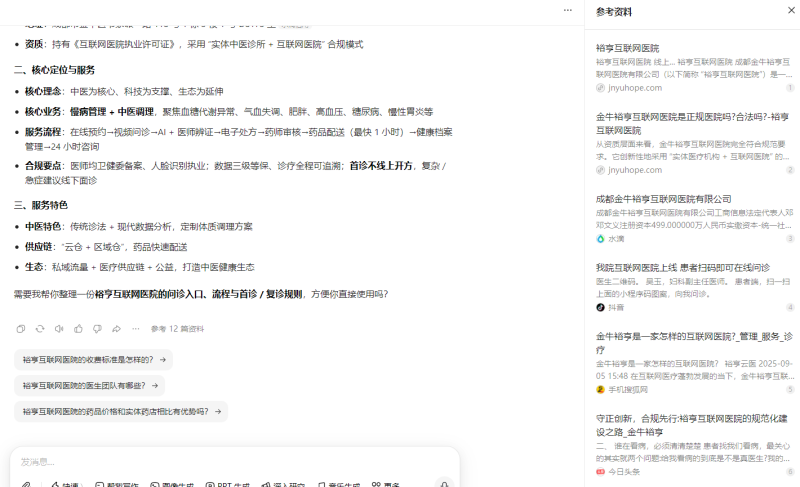Focus the 发消息 message input box
This screenshot has width=800, height=487.
coord(235,462)
